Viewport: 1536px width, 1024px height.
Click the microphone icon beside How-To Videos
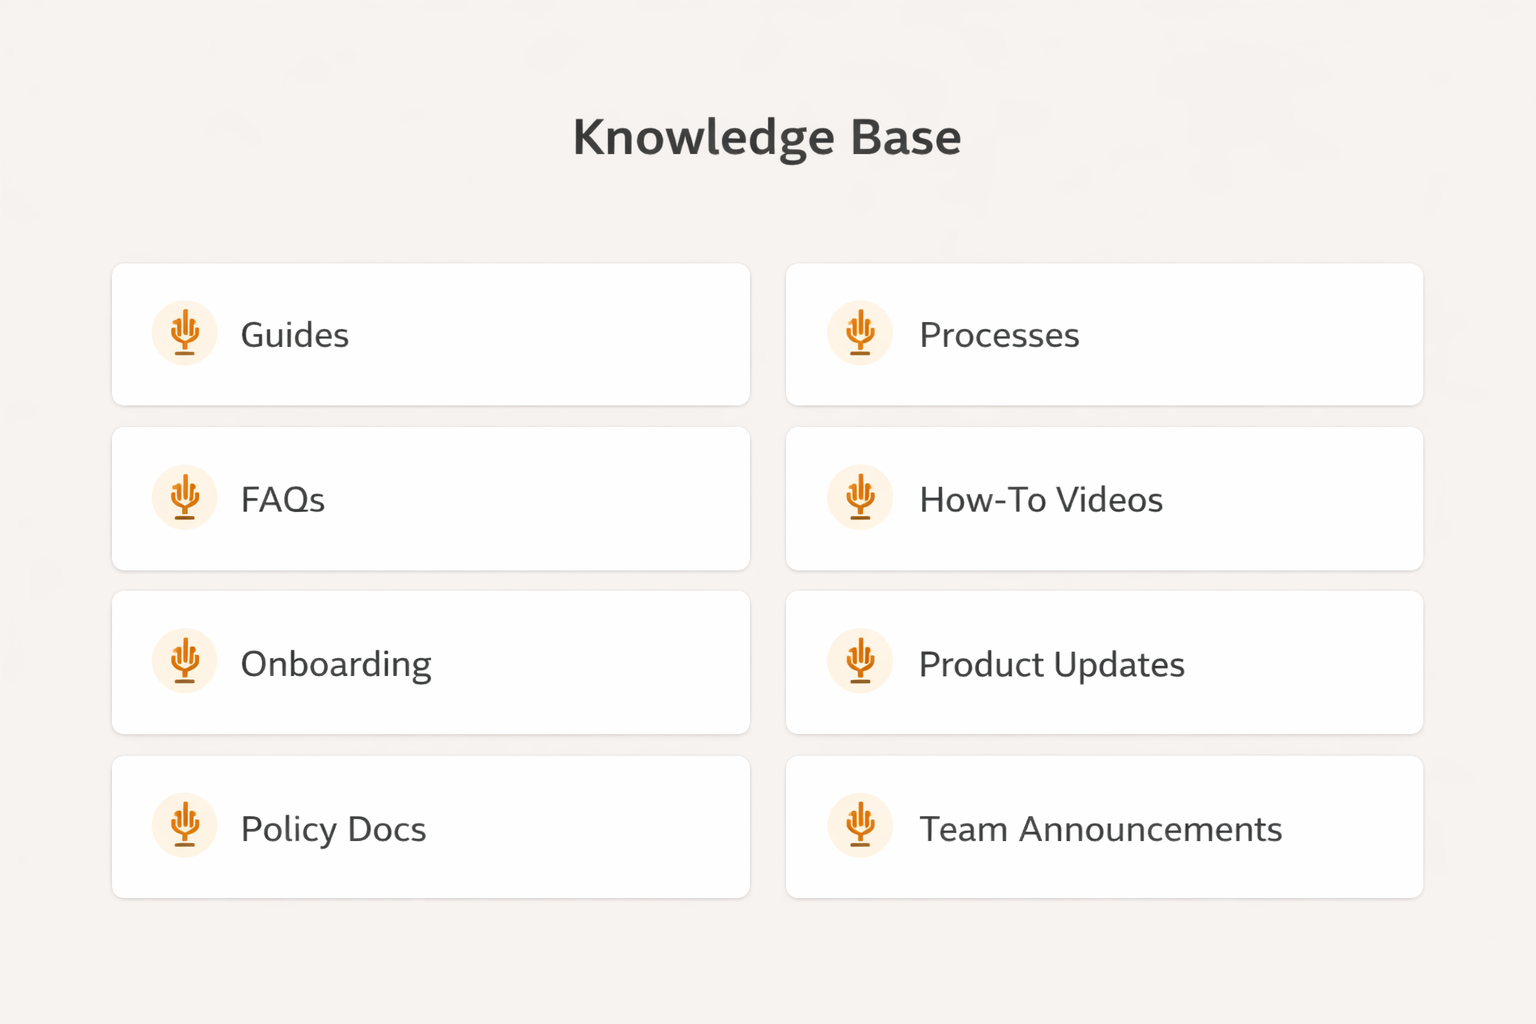point(859,497)
